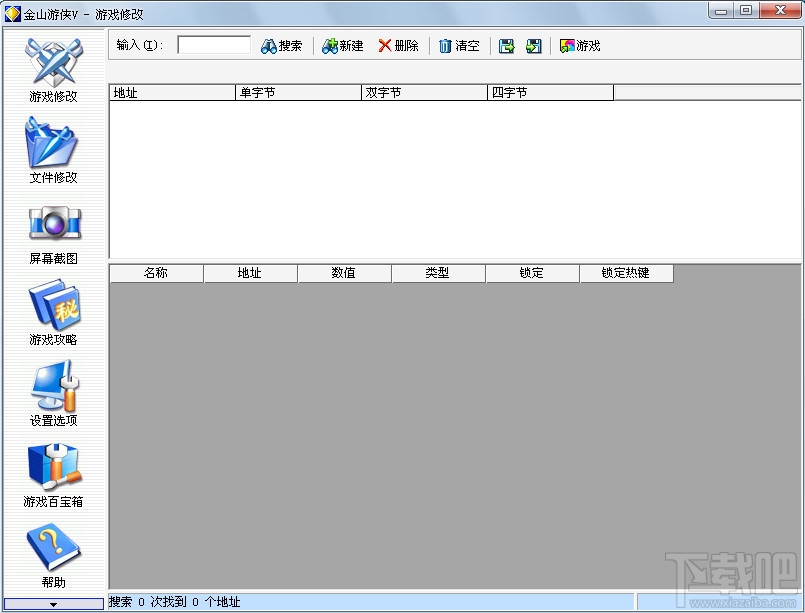The width and height of the screenshot is (805, 613).
Task: Click the 名称 column header
Action: (156, 273)
